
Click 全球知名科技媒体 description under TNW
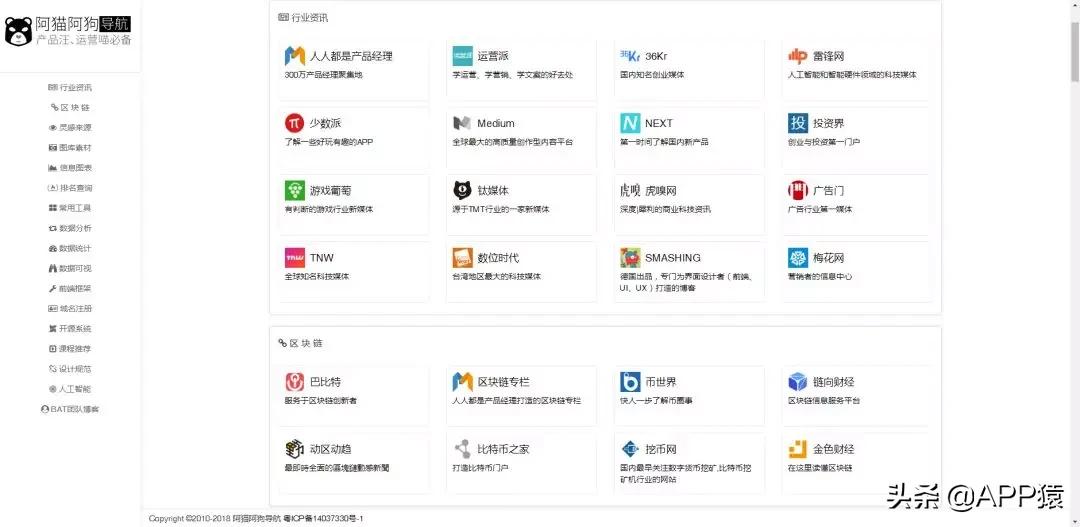click(317, 276)
